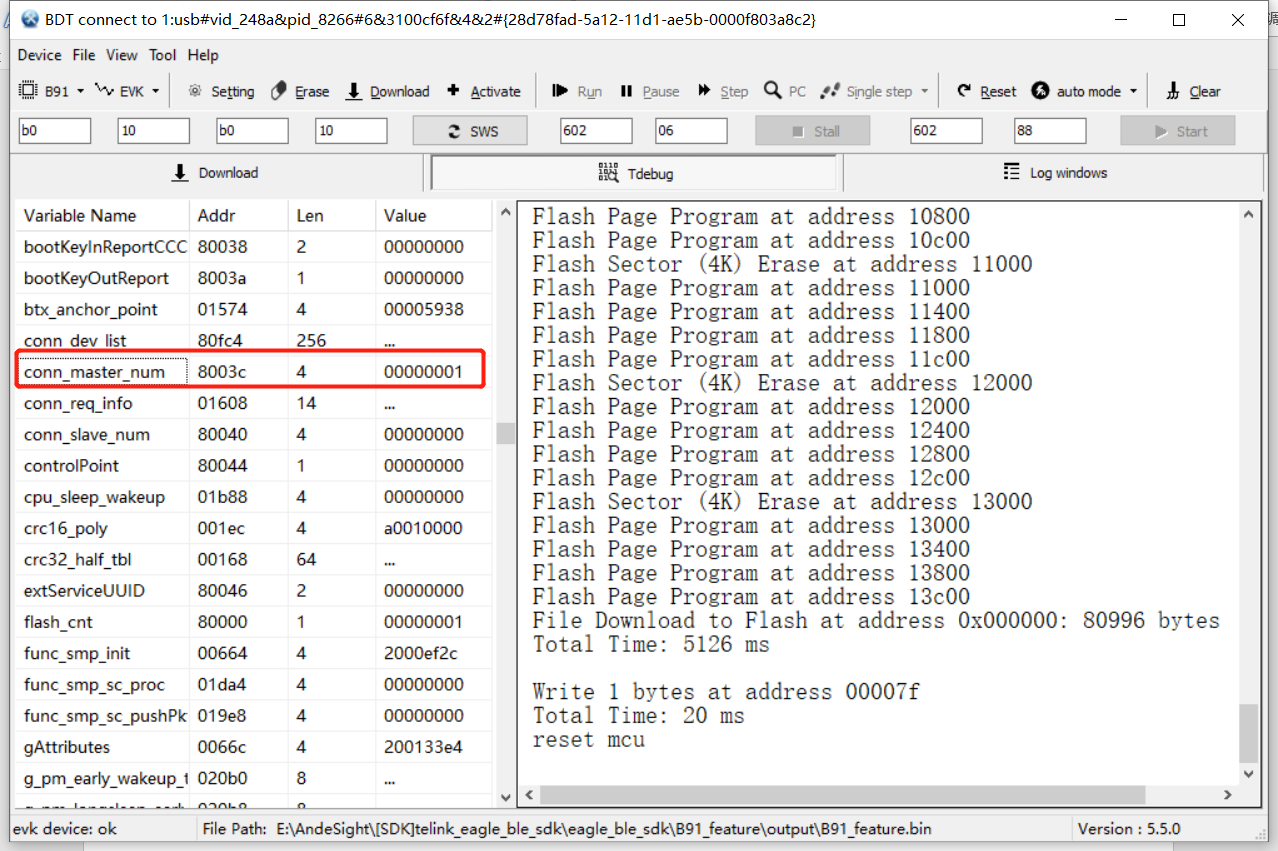The height and width of the screenshot is (851, 1278).
Task: Click log pane vertical scrollbar thumb
Action: click(x=1249, y=733)
